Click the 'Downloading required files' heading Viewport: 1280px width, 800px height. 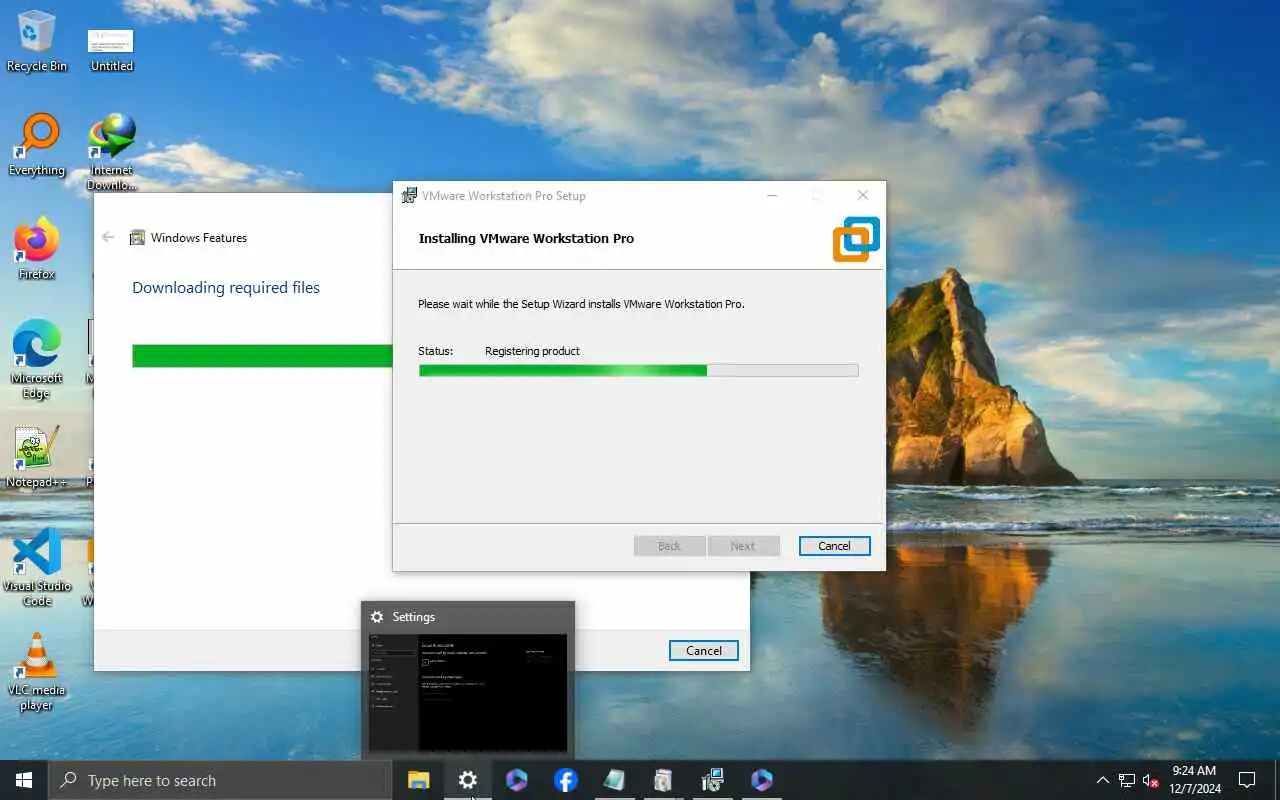tap(226, 288)
